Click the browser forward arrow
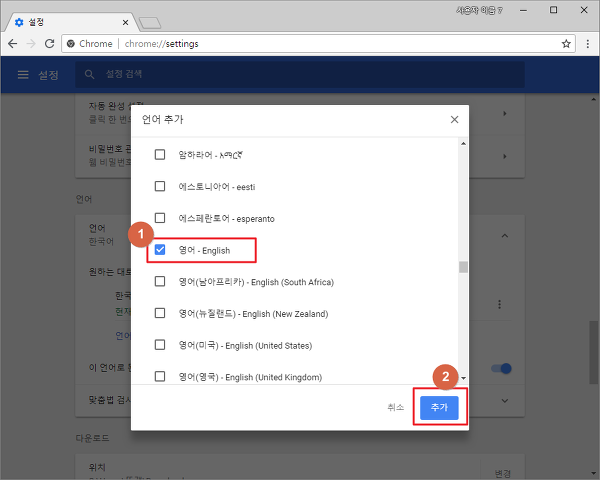Image resolution: width=600 pixels, height=480 pixels. (31, 44)
